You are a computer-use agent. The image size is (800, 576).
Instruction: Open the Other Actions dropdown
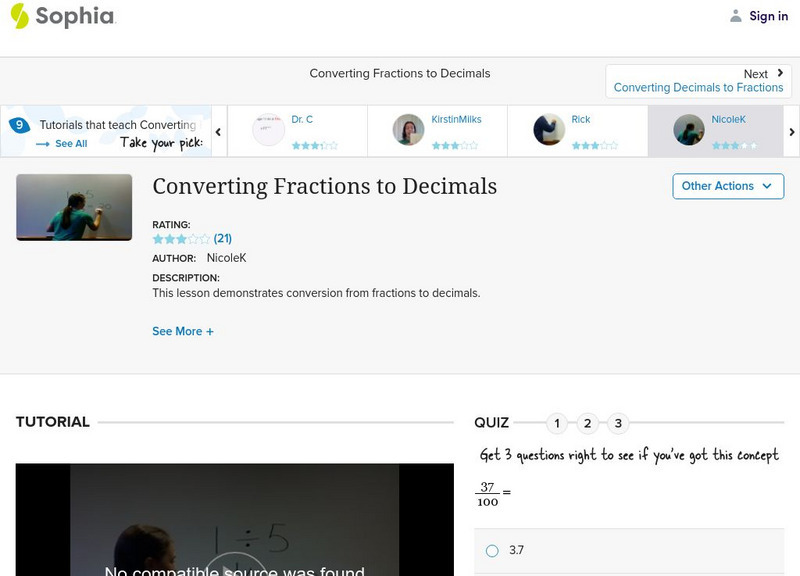click(727, 186)
